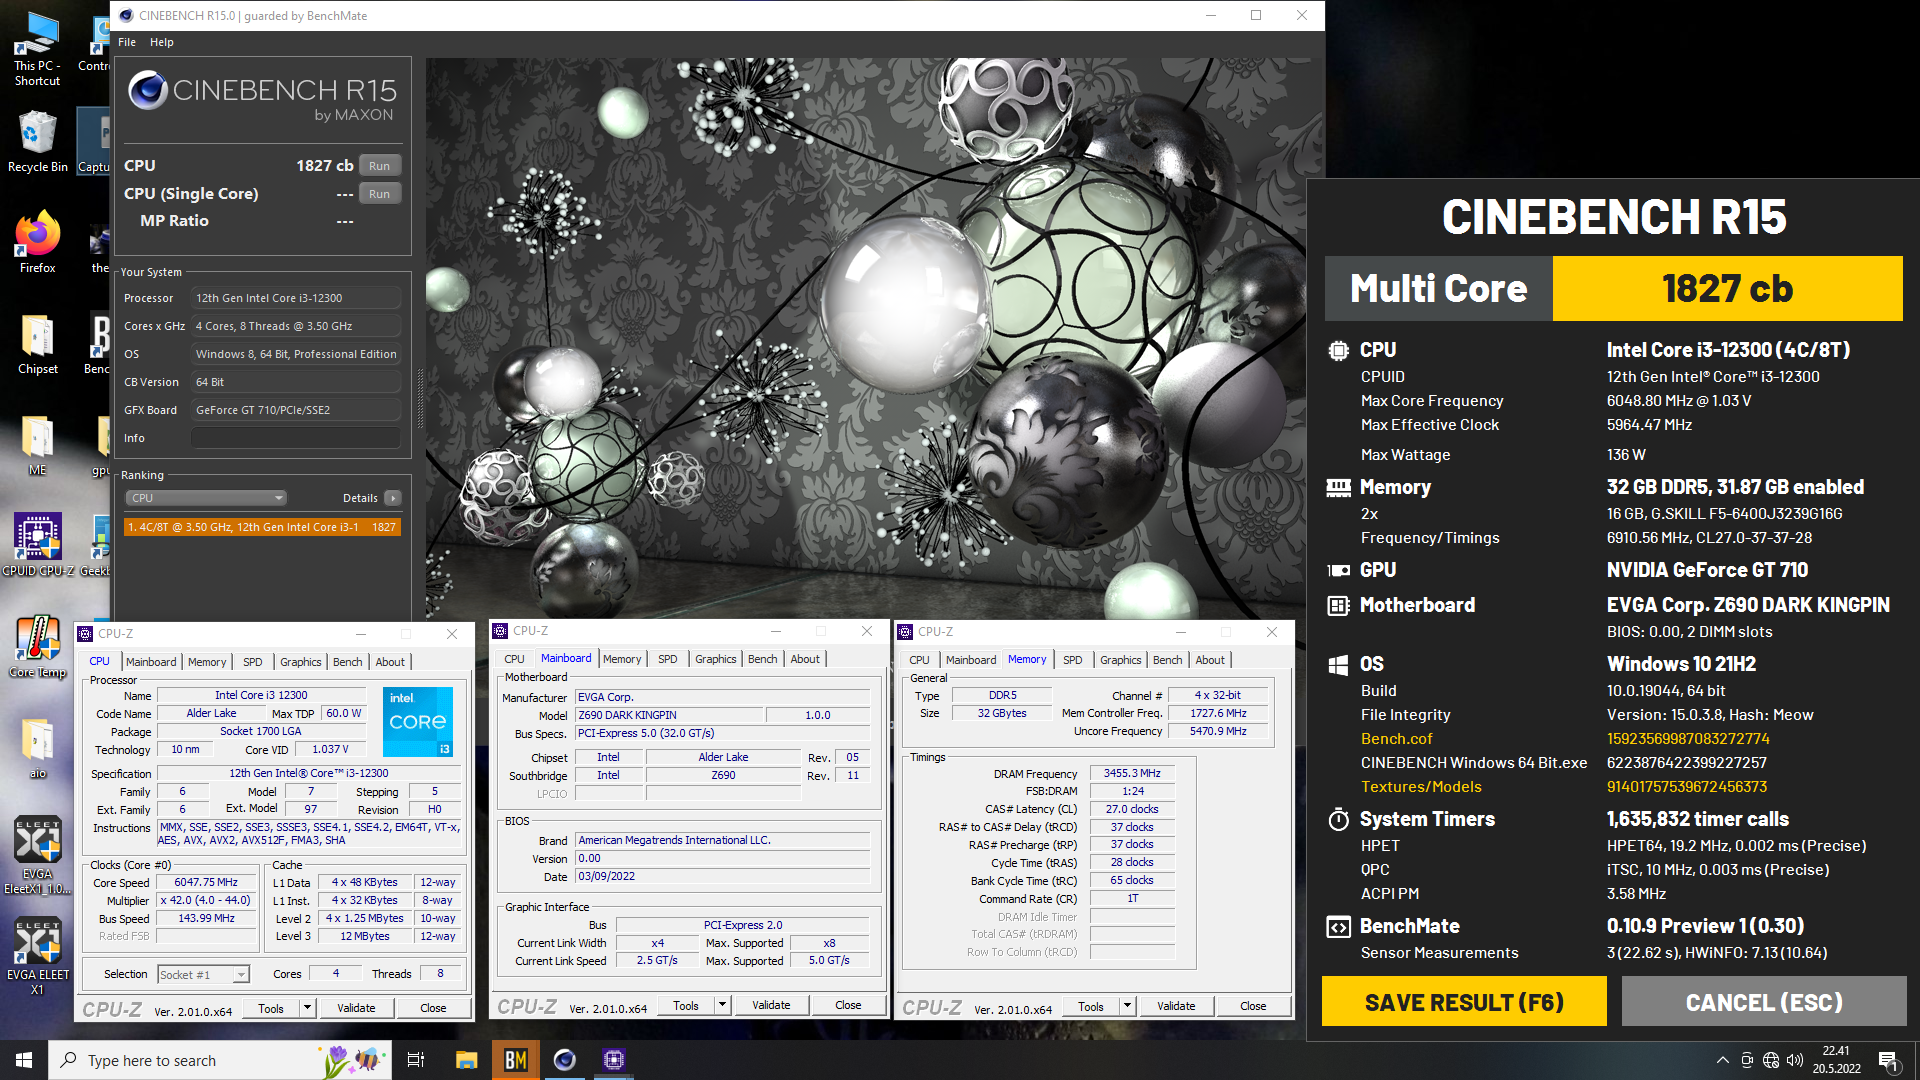Open the aio folder icon

click(x=37, y=748)
